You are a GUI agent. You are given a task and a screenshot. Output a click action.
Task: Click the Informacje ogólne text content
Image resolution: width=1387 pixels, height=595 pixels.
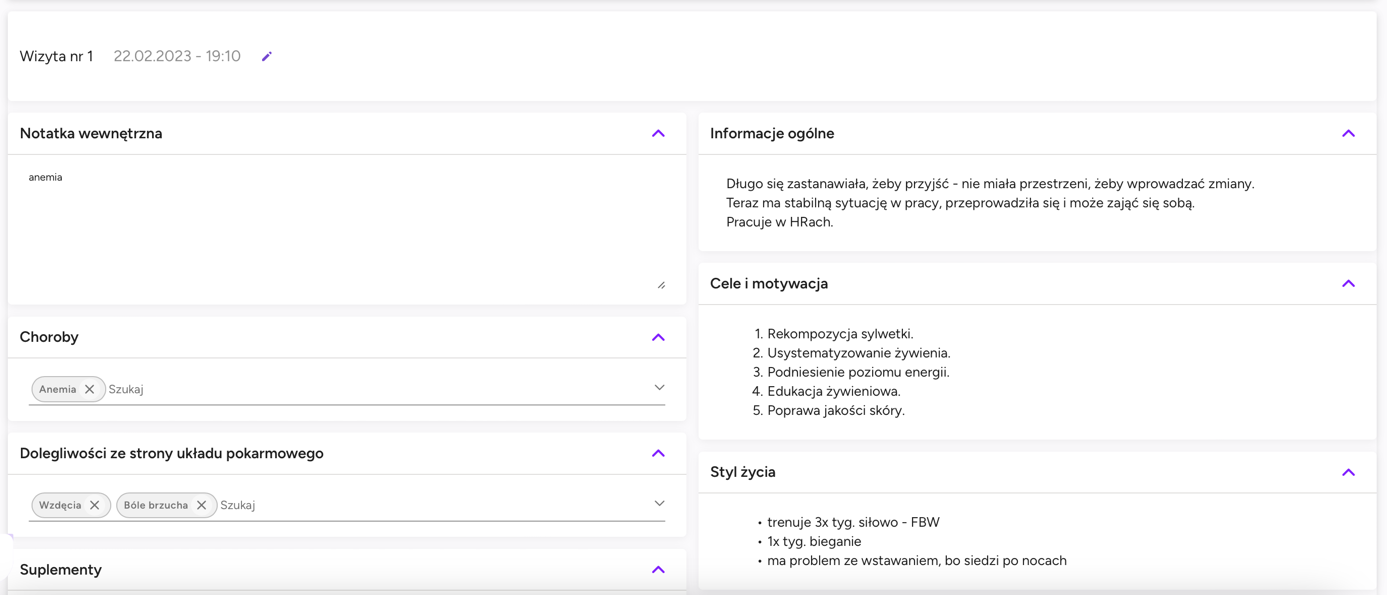pyautogui.click(x=990, y=203)
